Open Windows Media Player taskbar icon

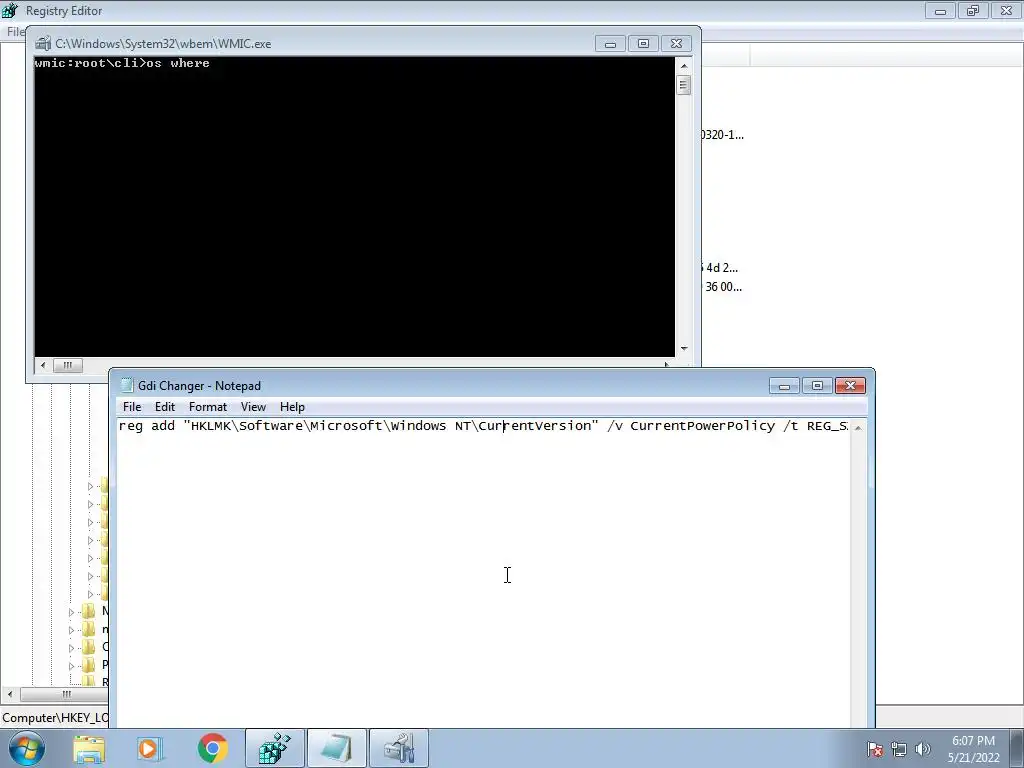tap(150, 748)
